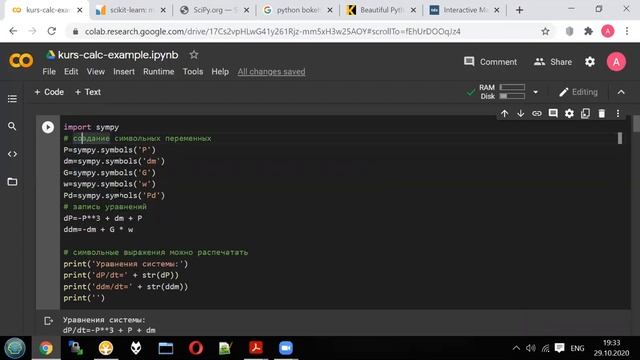Open Chrome profile avatar in toolbar
This screenshot has width=640, height=360.
(x=607, y=31)
